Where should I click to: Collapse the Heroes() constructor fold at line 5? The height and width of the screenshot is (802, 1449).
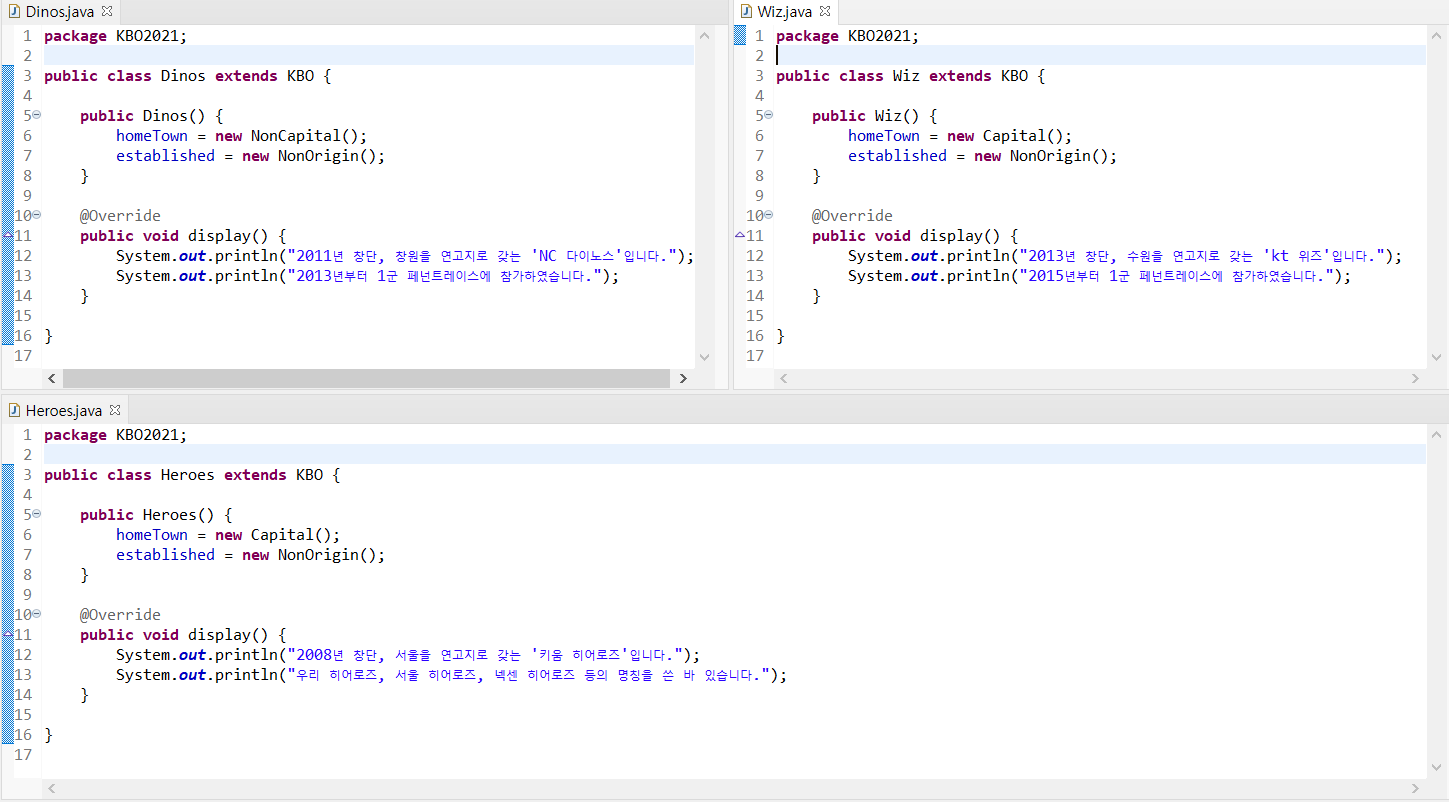[36, 514]
